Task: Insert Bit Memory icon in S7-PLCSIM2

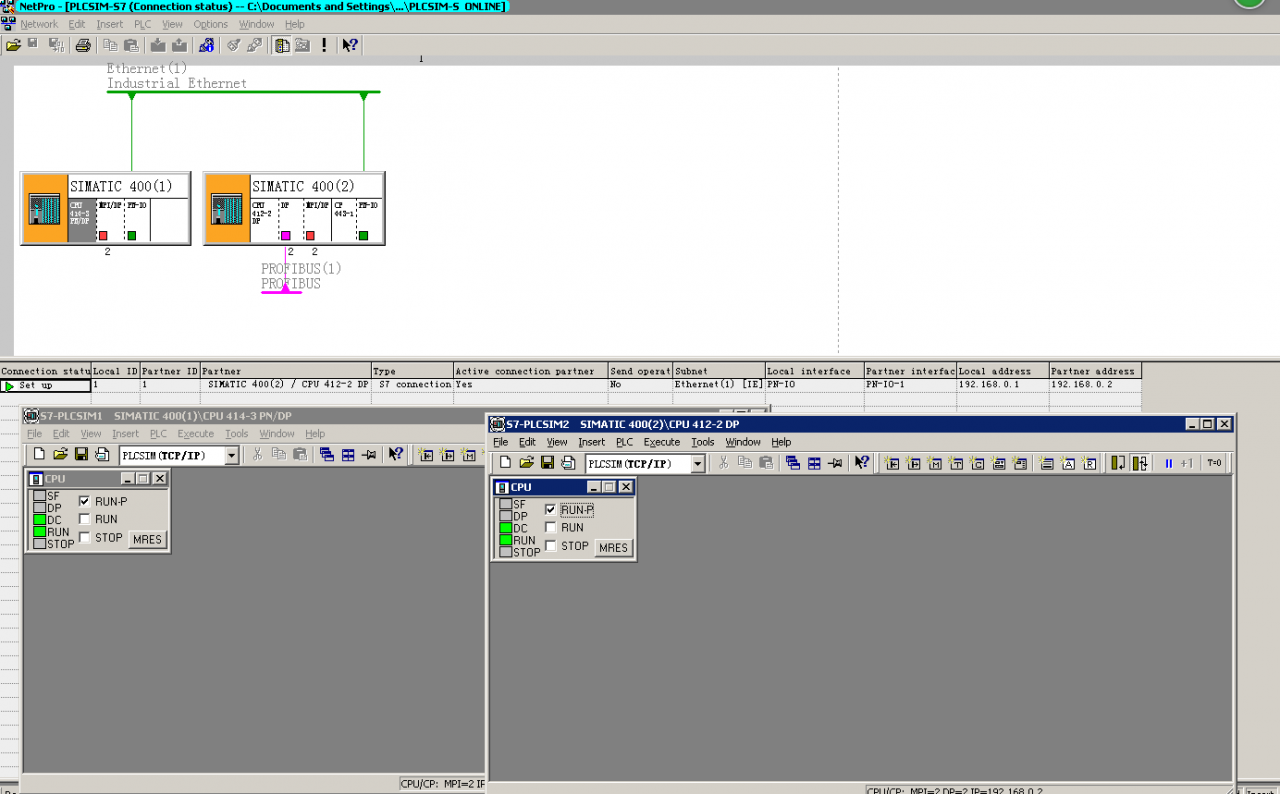Action: pyautogui.click(x=935, y=463)
